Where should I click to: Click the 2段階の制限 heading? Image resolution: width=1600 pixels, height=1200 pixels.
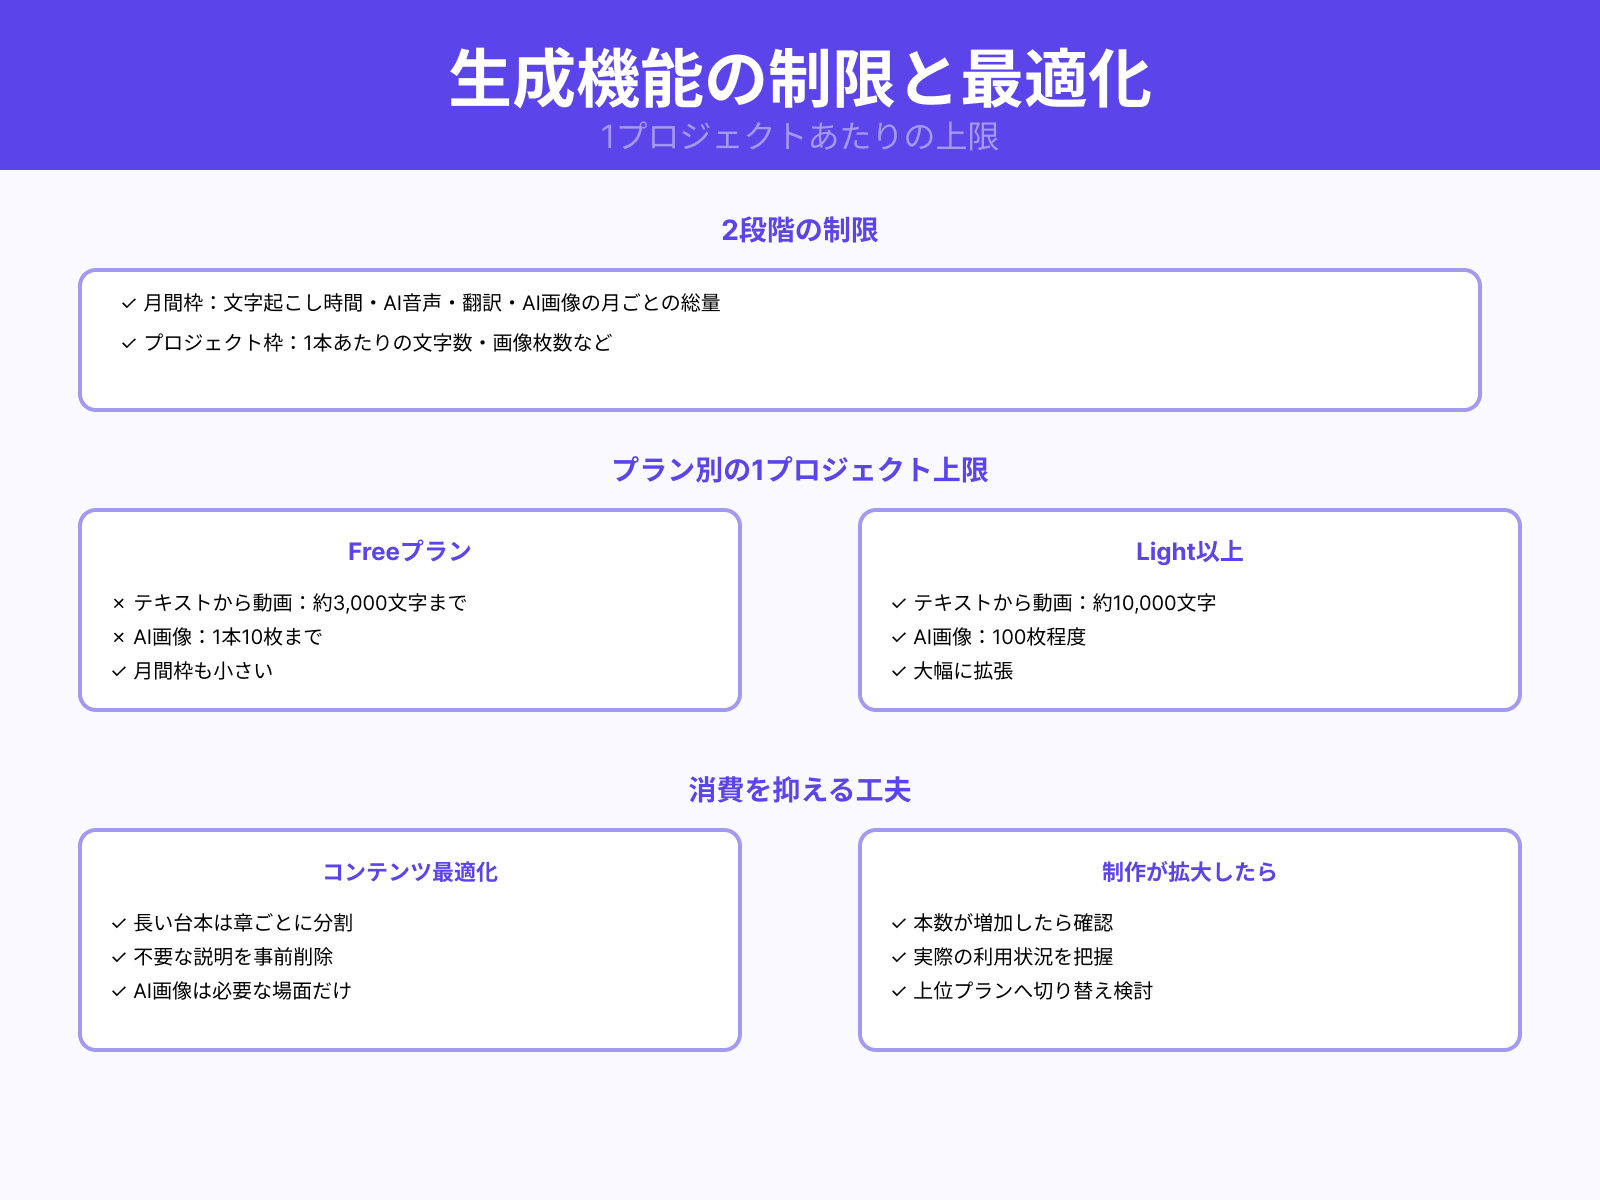tap(800, 231)
